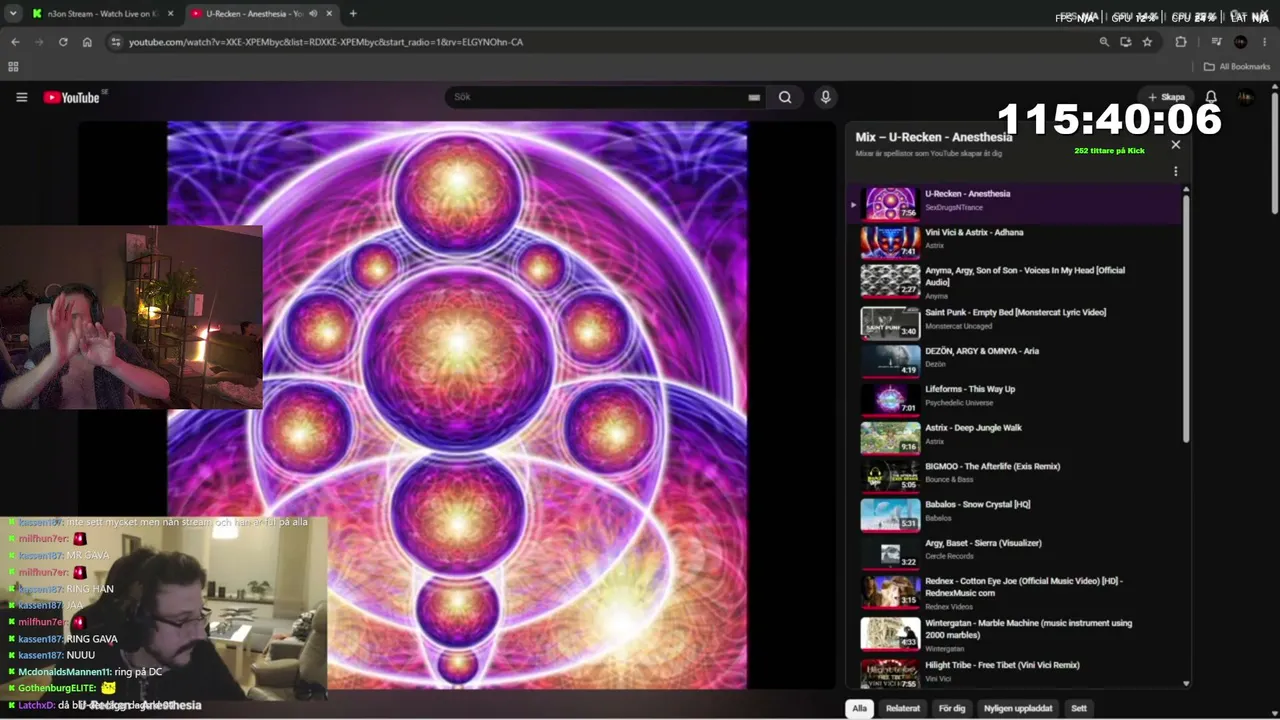Click the title BIGMOO - The Afterlife (Exis Remix)

point(992,466)
